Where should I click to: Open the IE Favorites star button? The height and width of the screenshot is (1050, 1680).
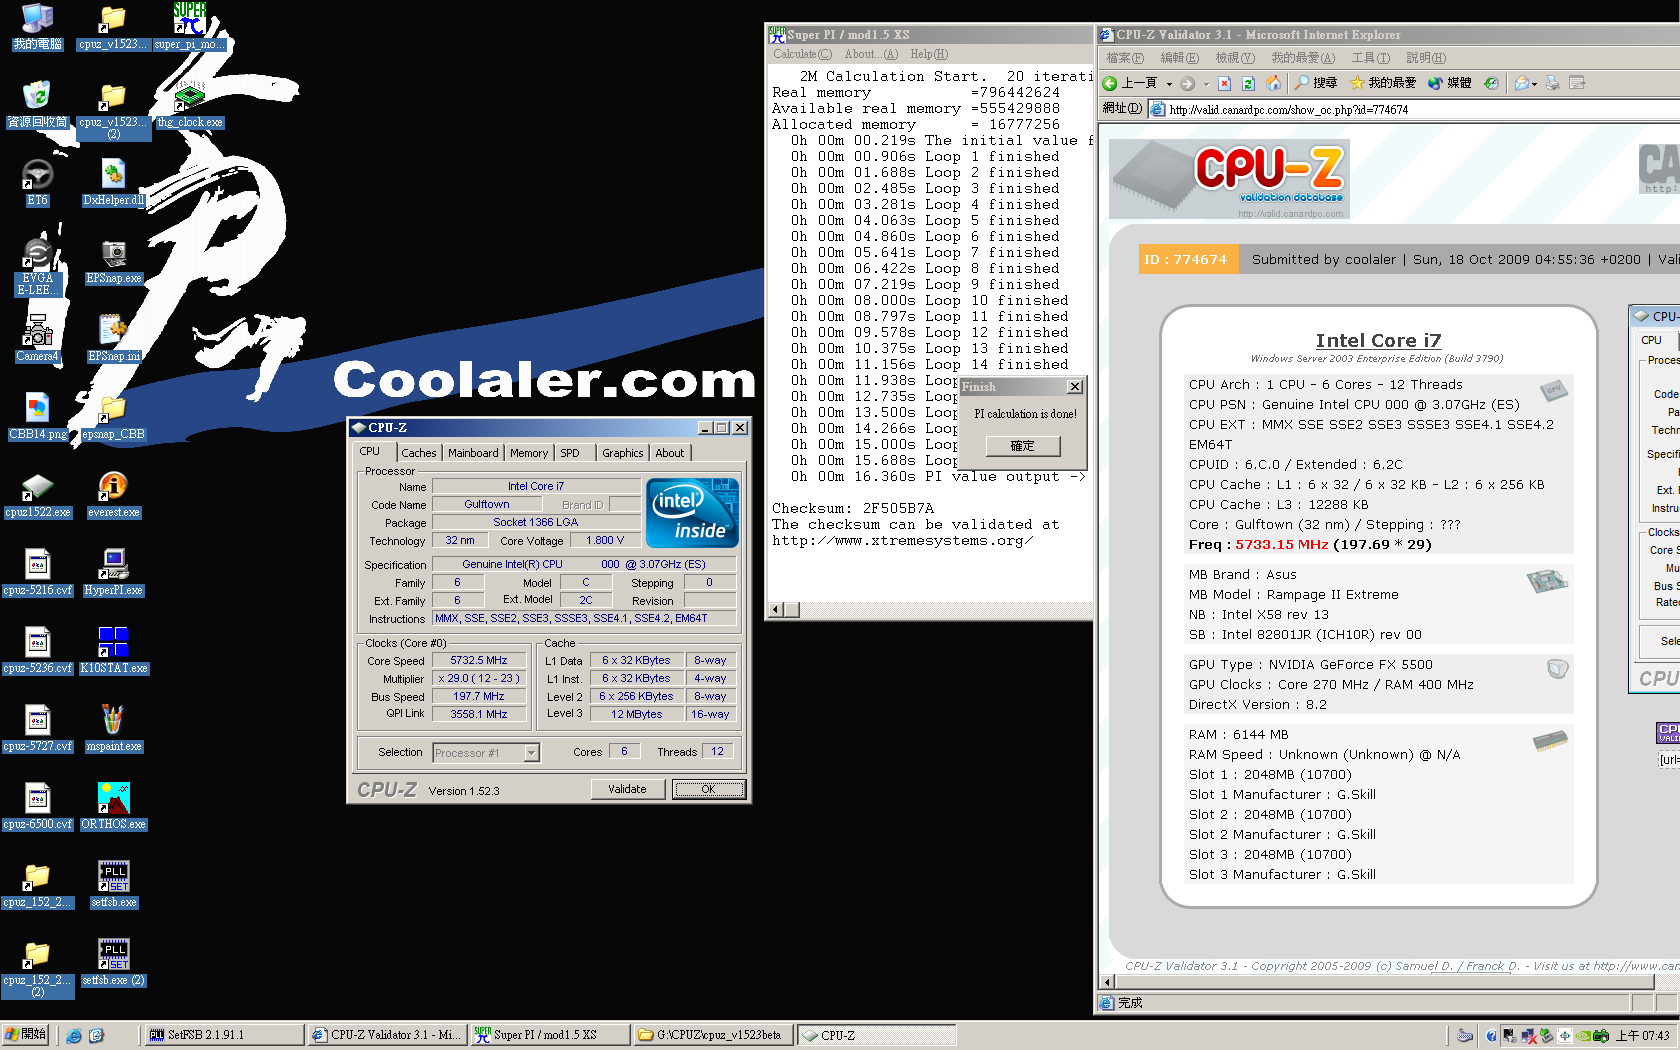(1383, 83)
